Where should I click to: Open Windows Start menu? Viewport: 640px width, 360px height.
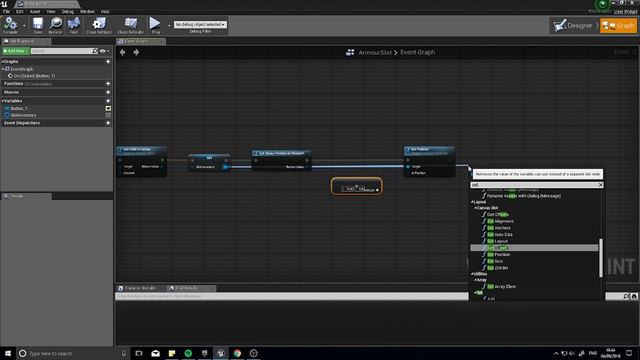(8, 353)
